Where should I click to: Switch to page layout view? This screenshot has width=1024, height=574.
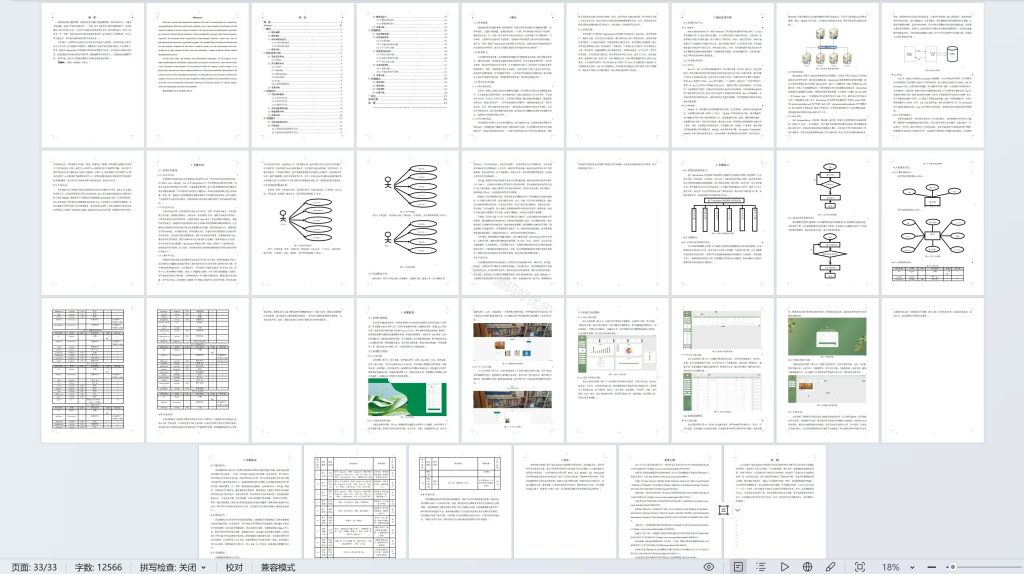738,567
